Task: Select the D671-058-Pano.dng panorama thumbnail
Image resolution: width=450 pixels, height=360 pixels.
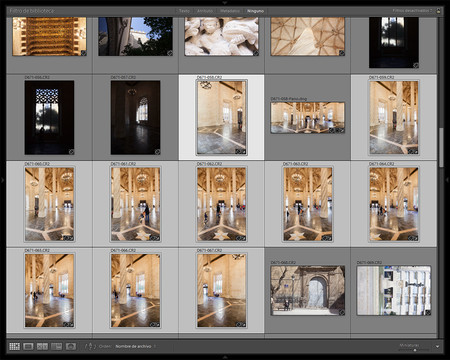Action: pyautogui.click(x=307, y=118)
